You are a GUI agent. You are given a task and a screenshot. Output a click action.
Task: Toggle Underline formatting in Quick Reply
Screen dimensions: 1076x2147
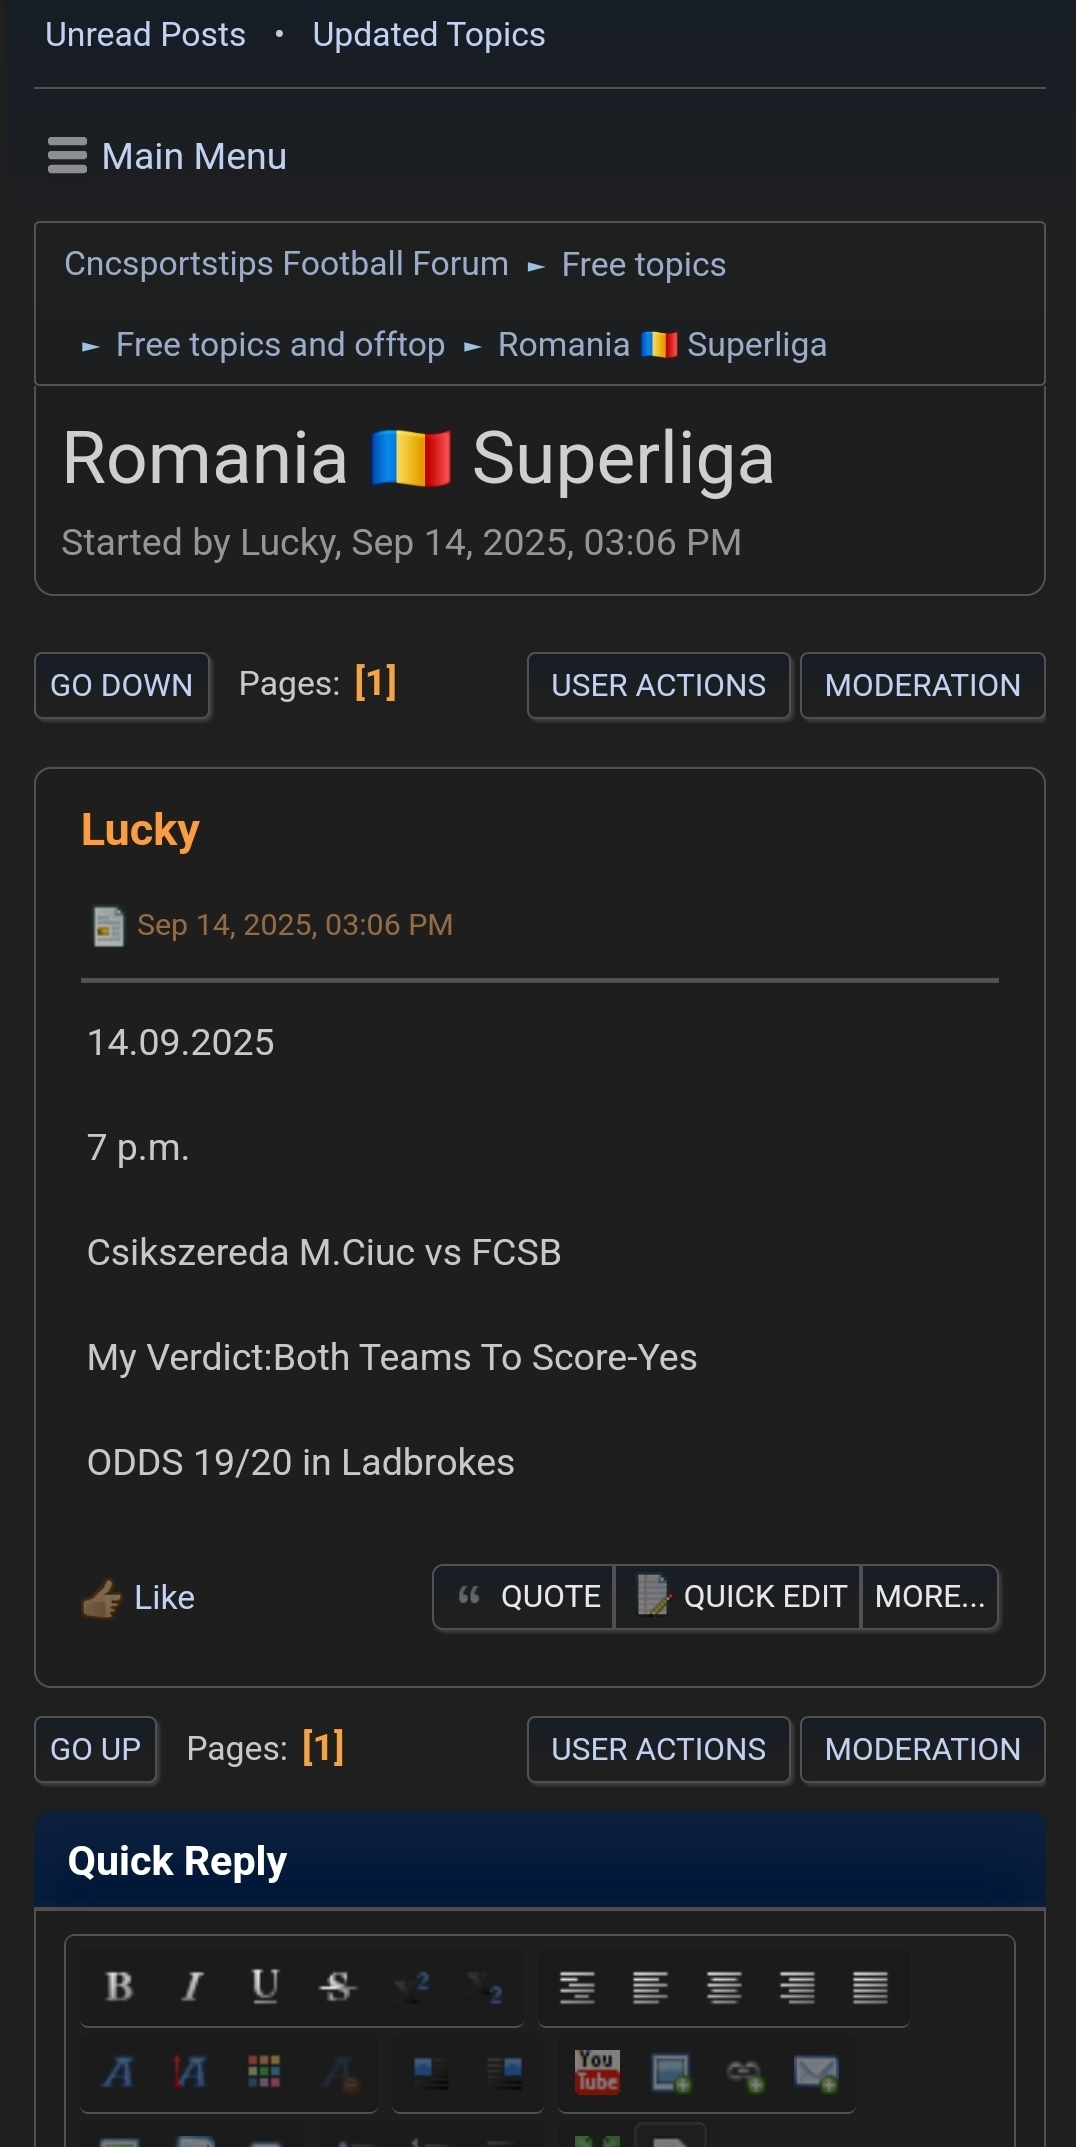coord(265,1986)
